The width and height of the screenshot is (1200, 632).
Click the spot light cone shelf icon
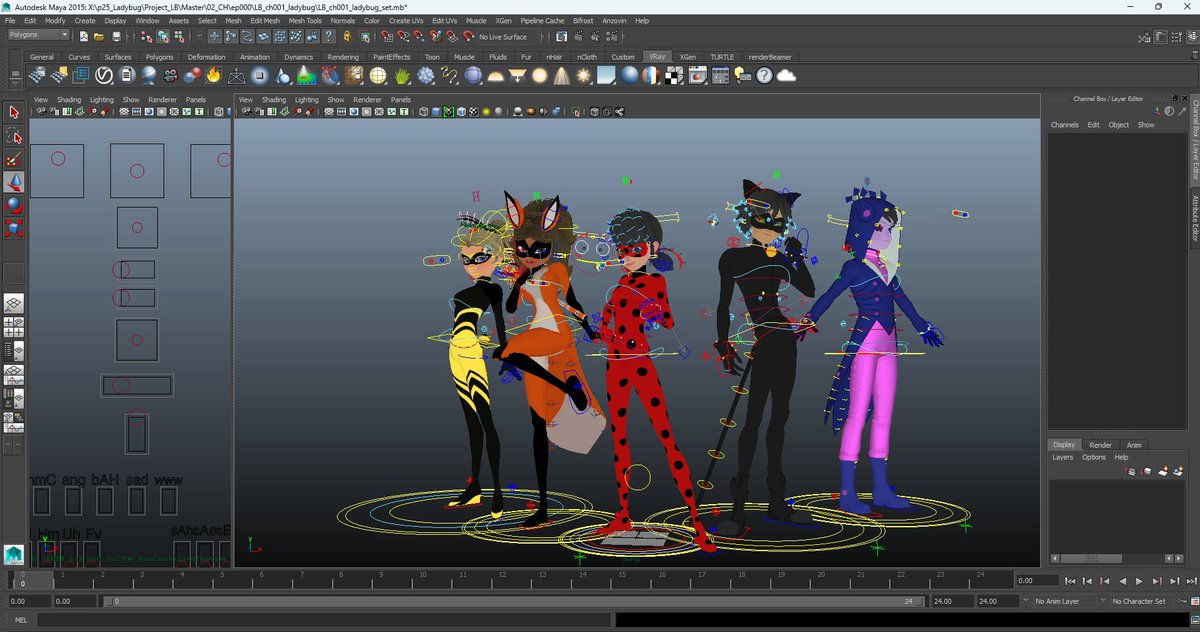pyautogui.click(x=562, y=75)
